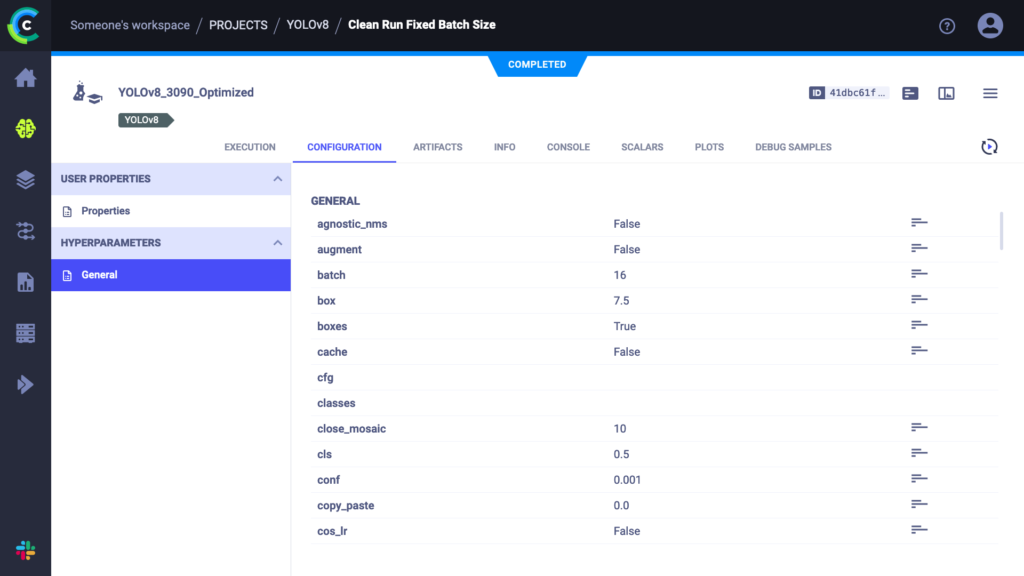Click the GENERAL section heading

pyautogui.click(x=335, y=201)
